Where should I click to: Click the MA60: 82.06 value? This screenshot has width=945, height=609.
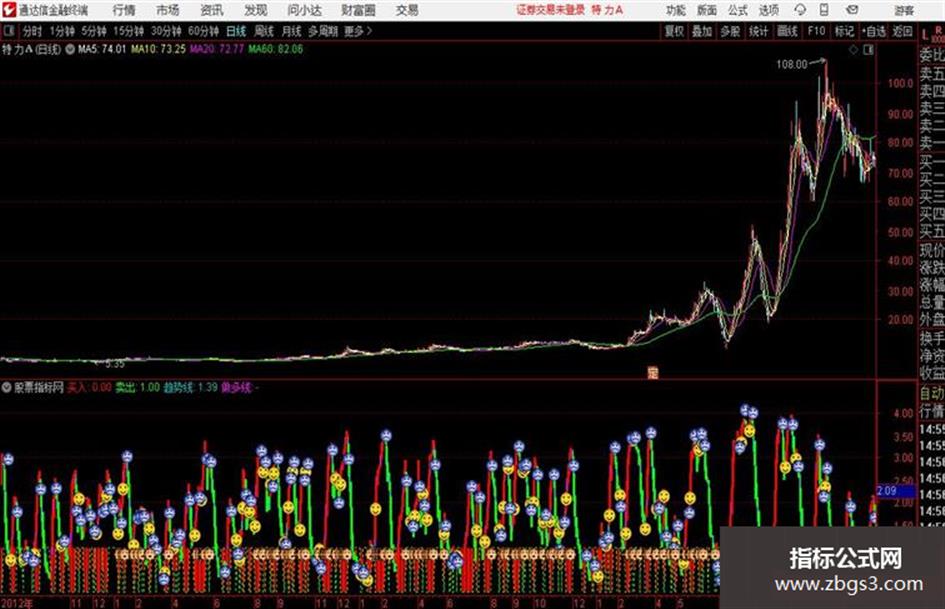(x=276, y=49)
